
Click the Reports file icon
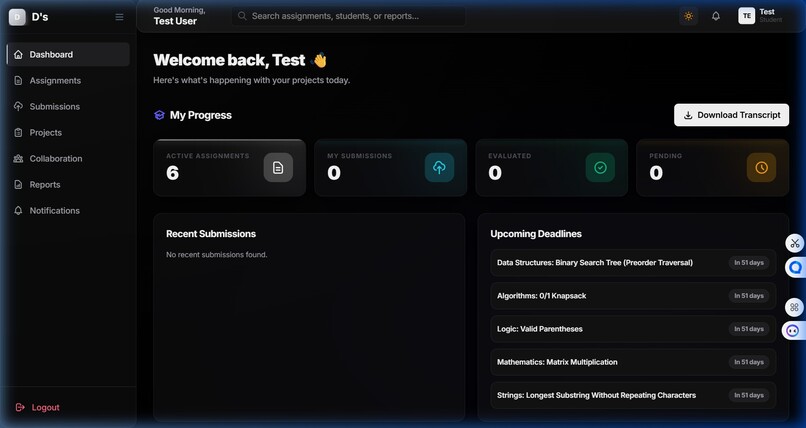tap(19, 184)
